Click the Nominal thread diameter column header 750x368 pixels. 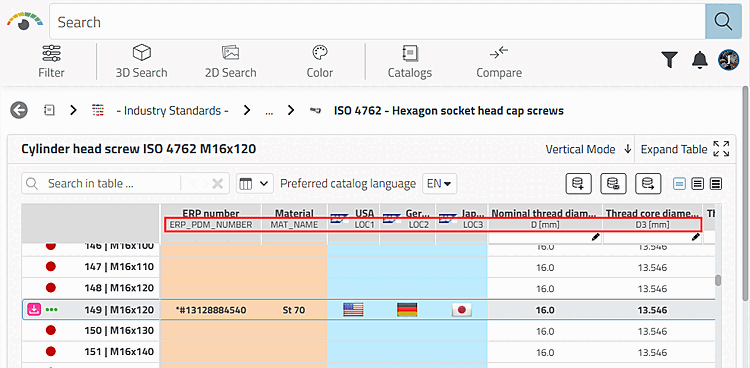(x=545, y=218)
